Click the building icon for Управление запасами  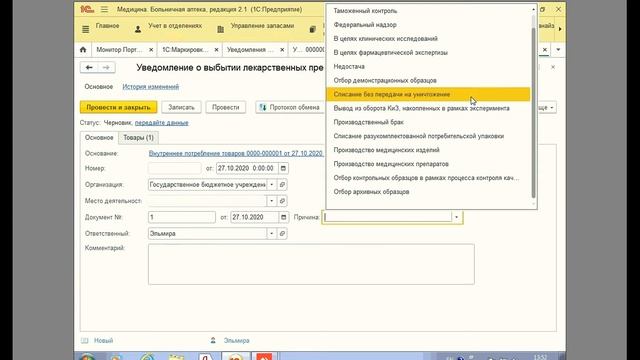tap(220, 29)
